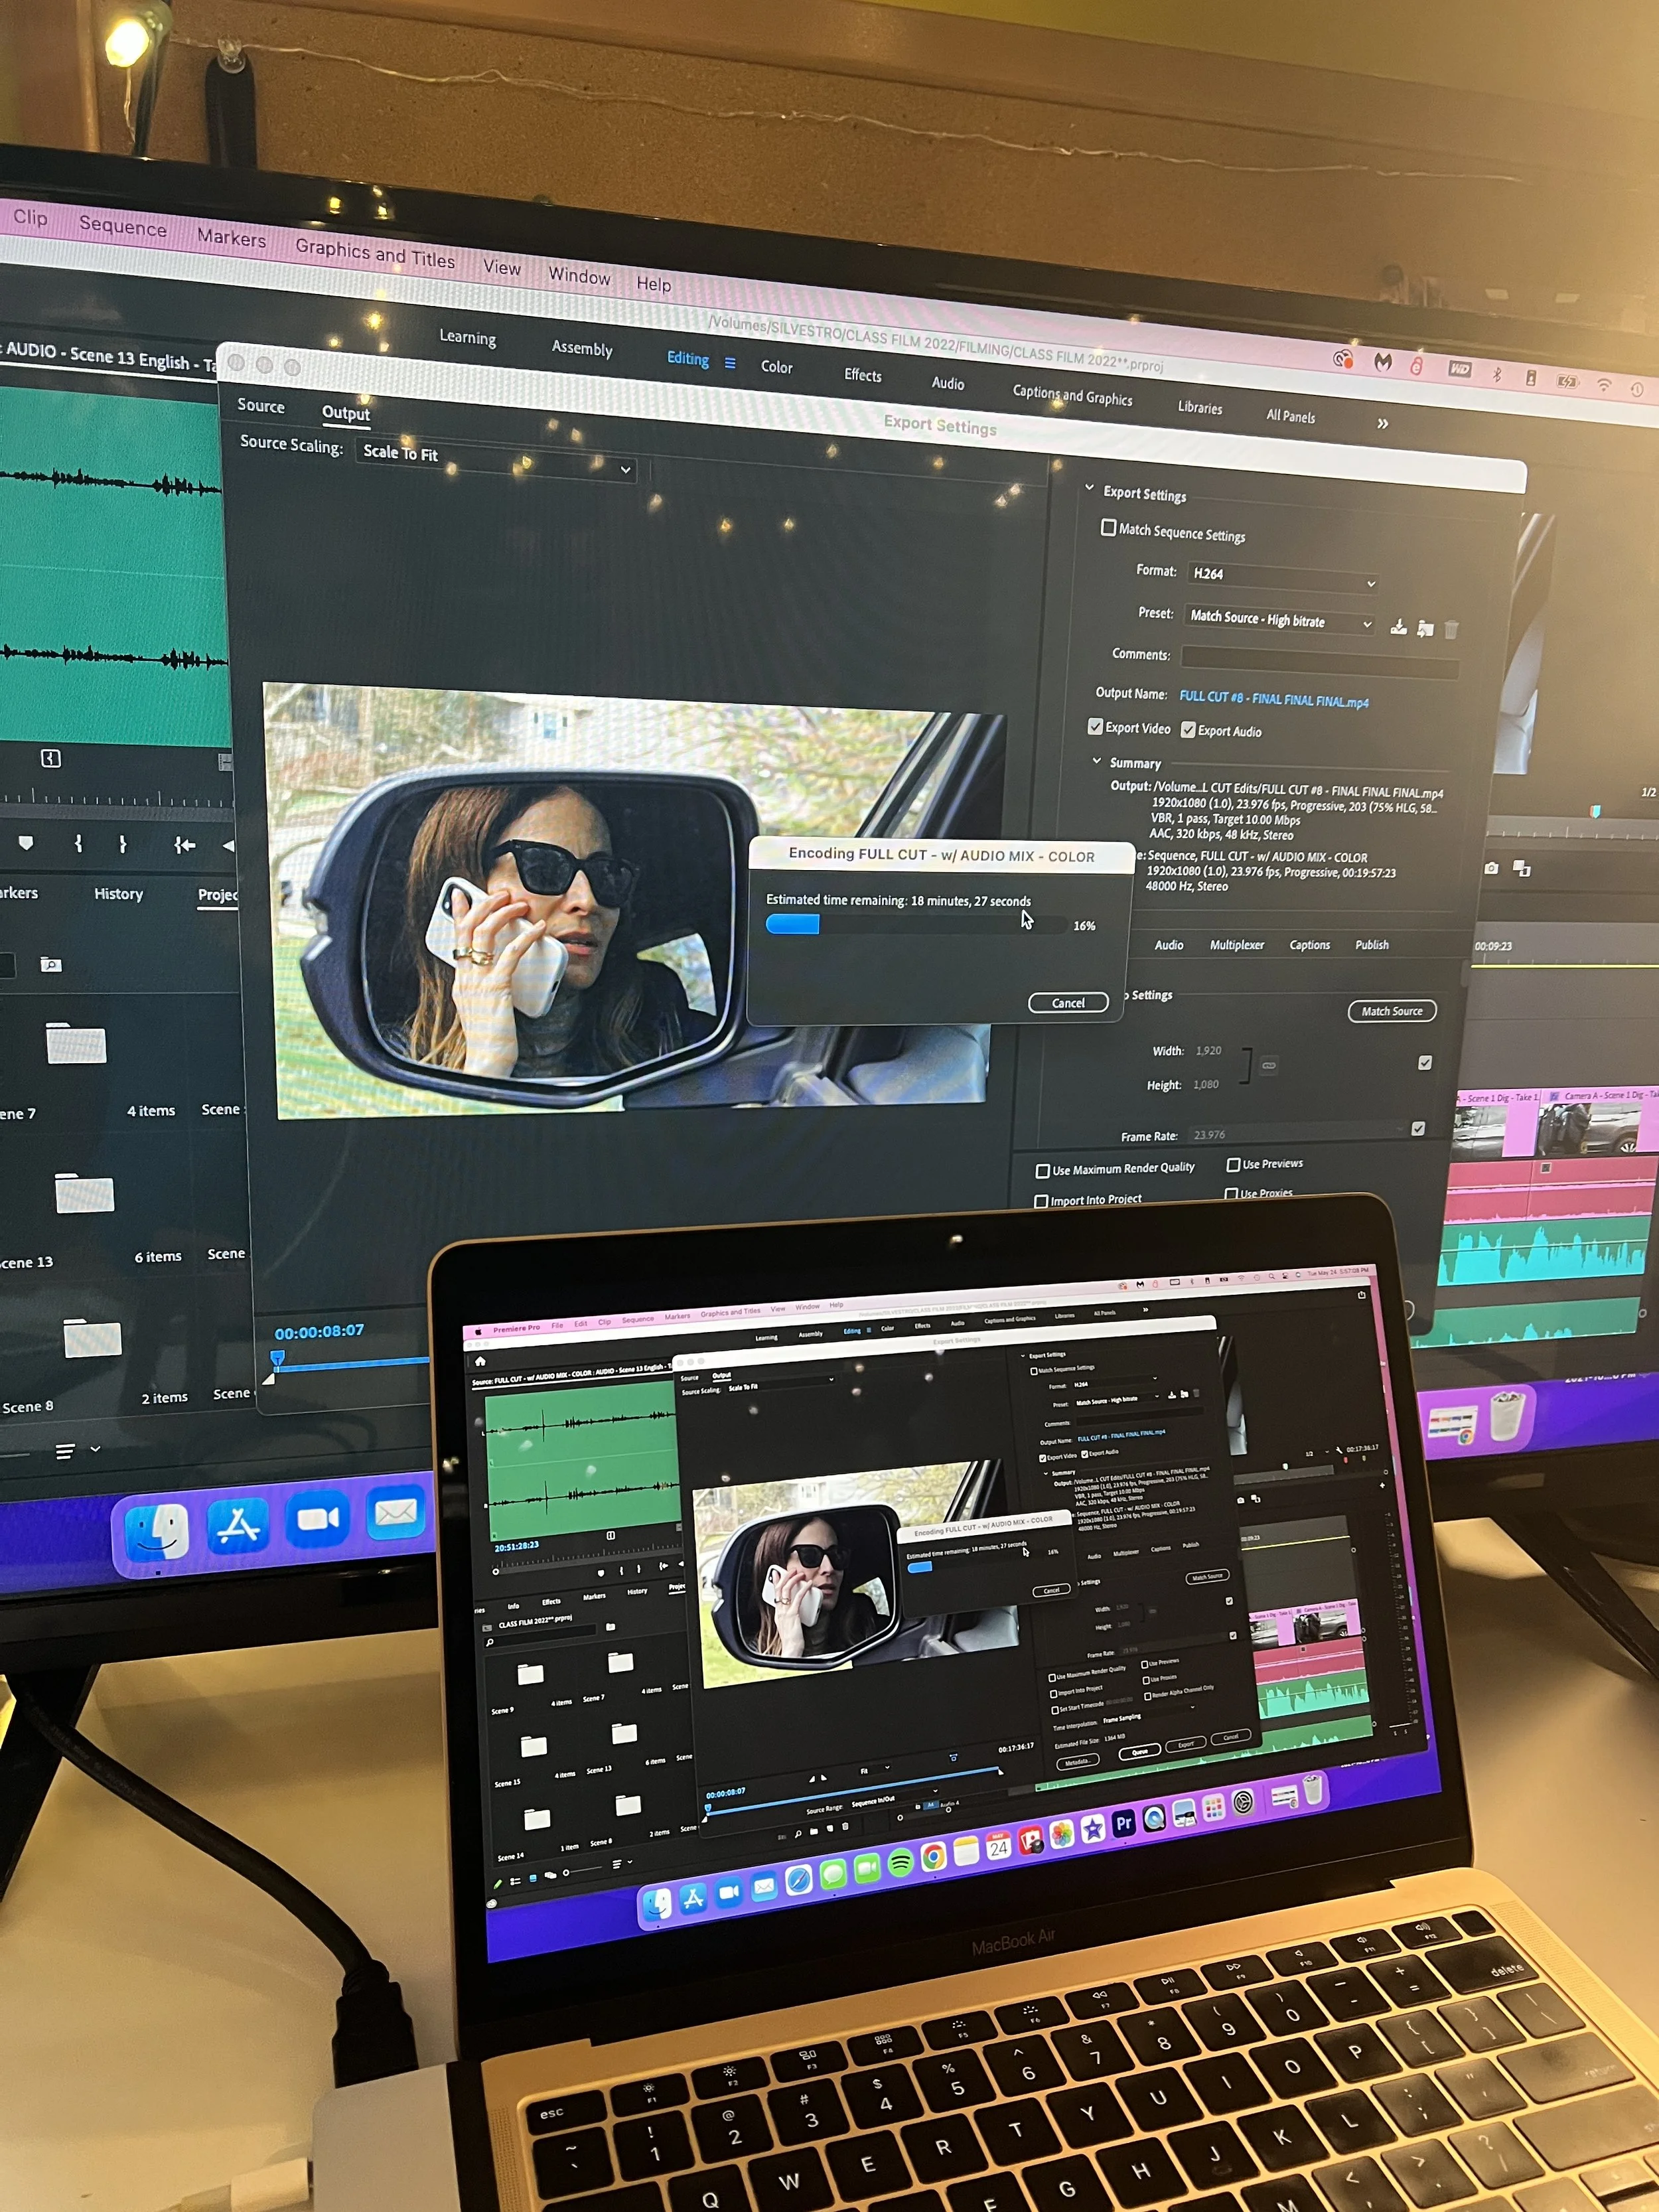Screen dimensions: 1659x2212
Task: Open the Source Scaling dropdown on the monitor
Action: coord(497,460)
